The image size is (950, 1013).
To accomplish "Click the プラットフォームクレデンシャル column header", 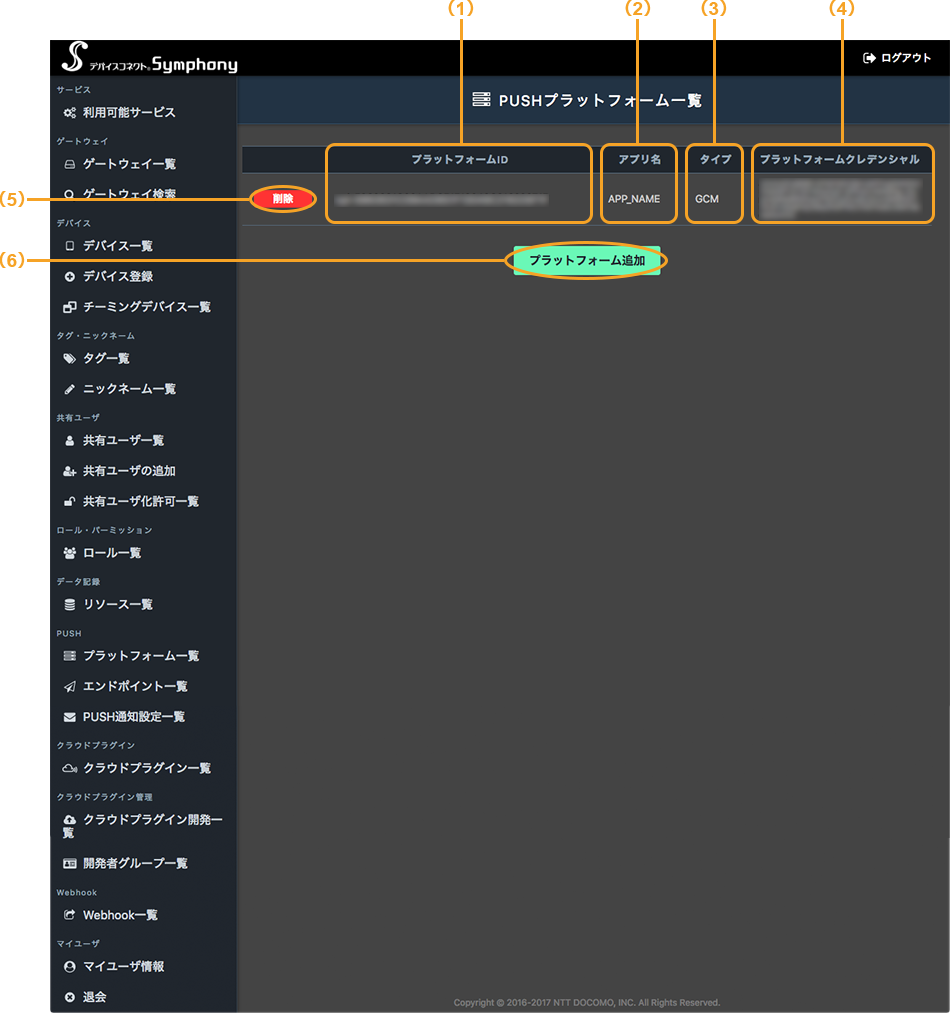I will click(x=839, y=160).
